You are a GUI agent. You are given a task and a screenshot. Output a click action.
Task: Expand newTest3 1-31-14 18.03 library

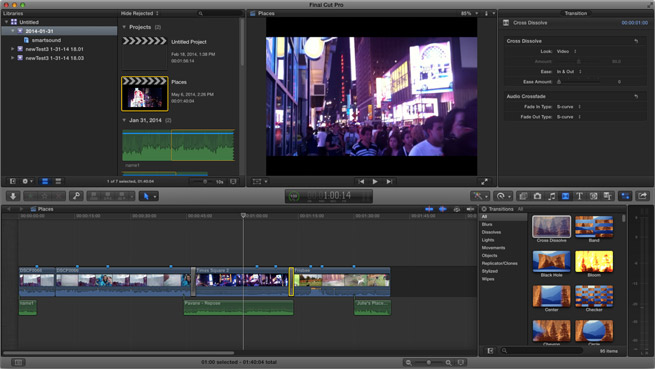13,58
